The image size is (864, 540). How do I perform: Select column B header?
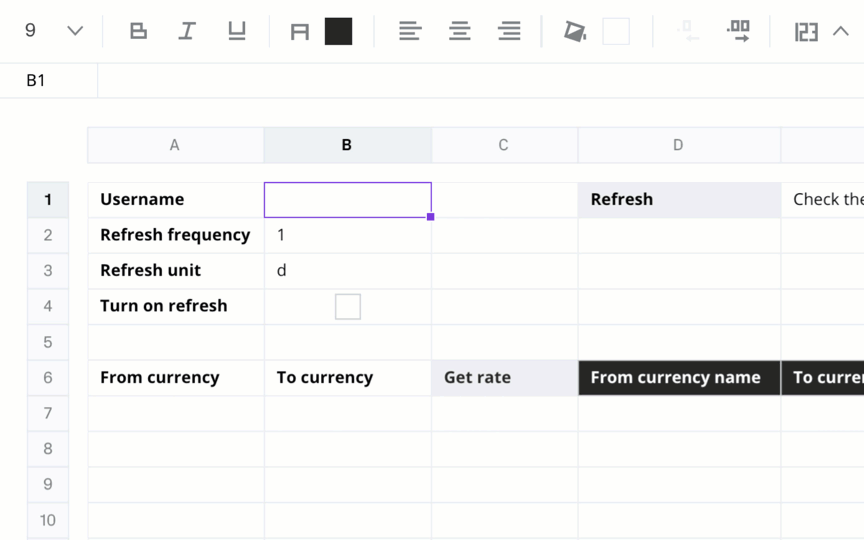tap(347, 145)
